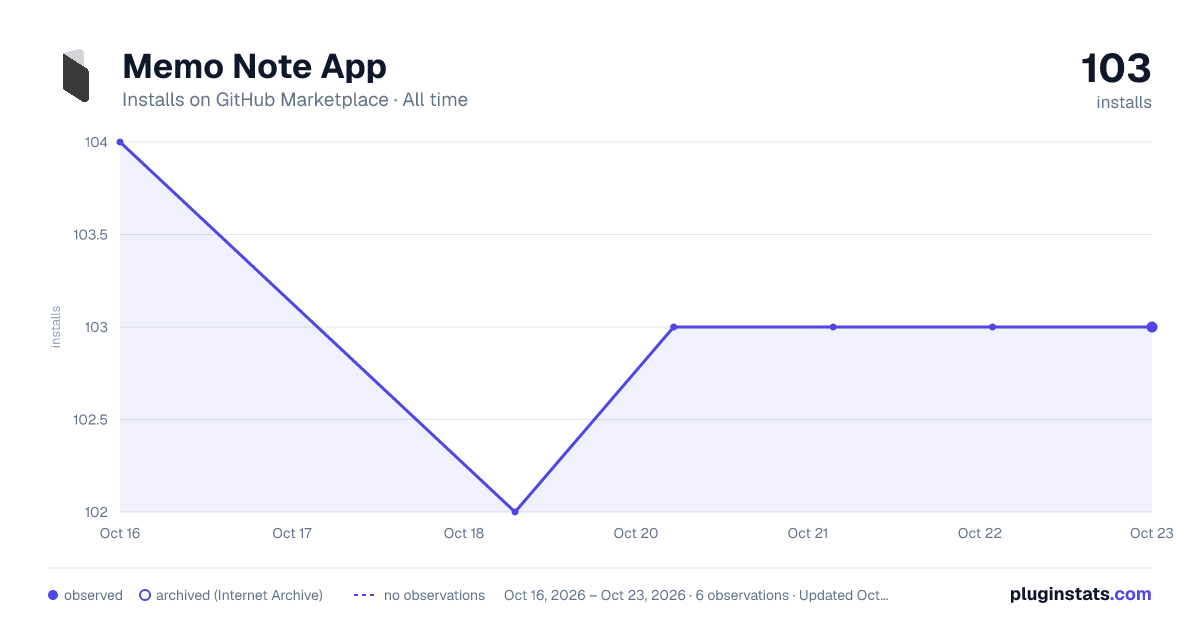The height and width of the screenshot is (630, 1200).
Task: Click the dashed no-observations legend icon
Action: (x=364, y=595)
